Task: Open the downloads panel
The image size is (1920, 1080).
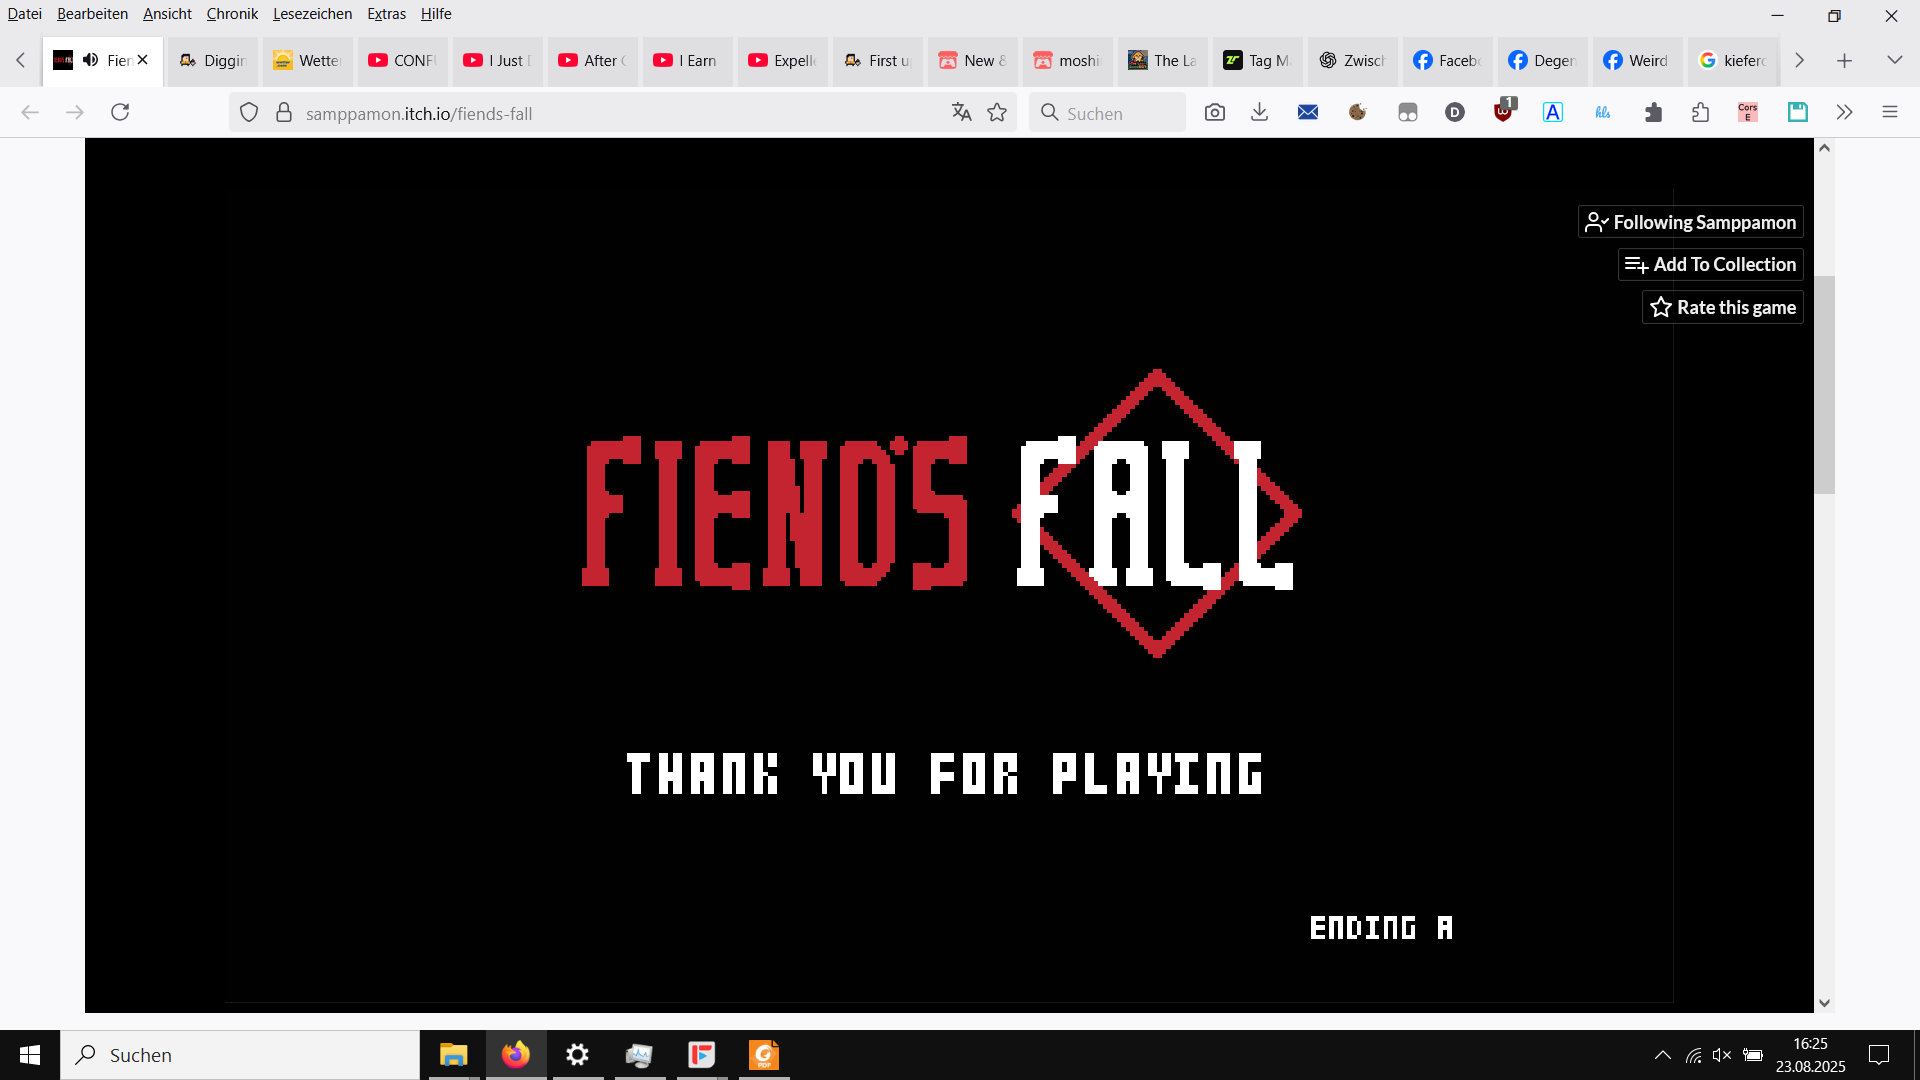Action: tap(1260, 113)
